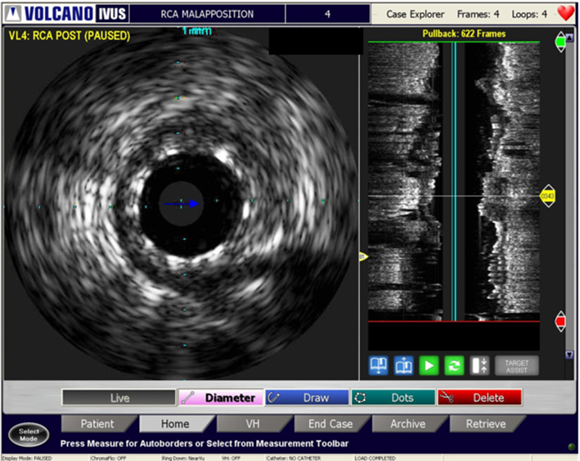Click the red heart icon
Viewport: 580px width, 461px height.
pos(566,13)
